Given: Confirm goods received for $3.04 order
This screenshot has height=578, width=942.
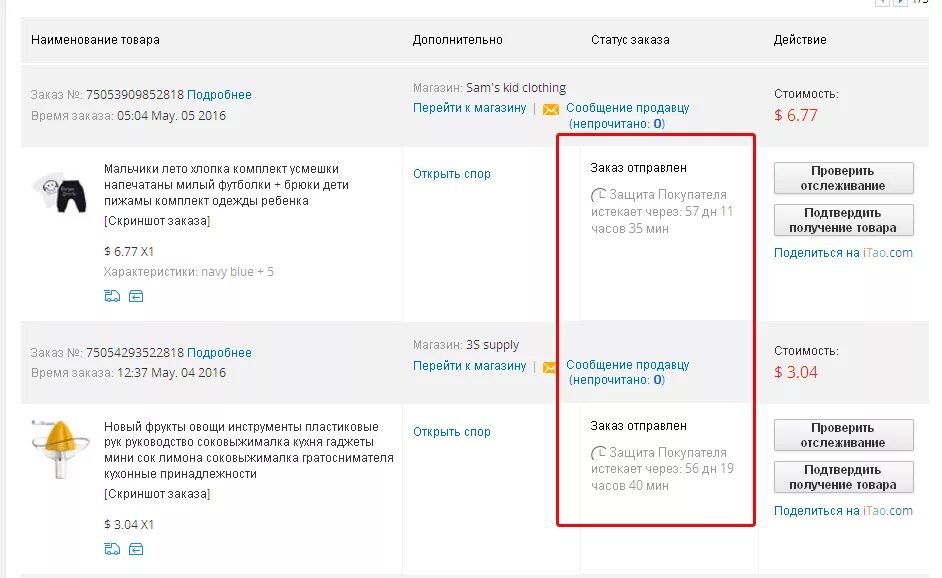Looking at the screenshot, I should click(843, 477).
